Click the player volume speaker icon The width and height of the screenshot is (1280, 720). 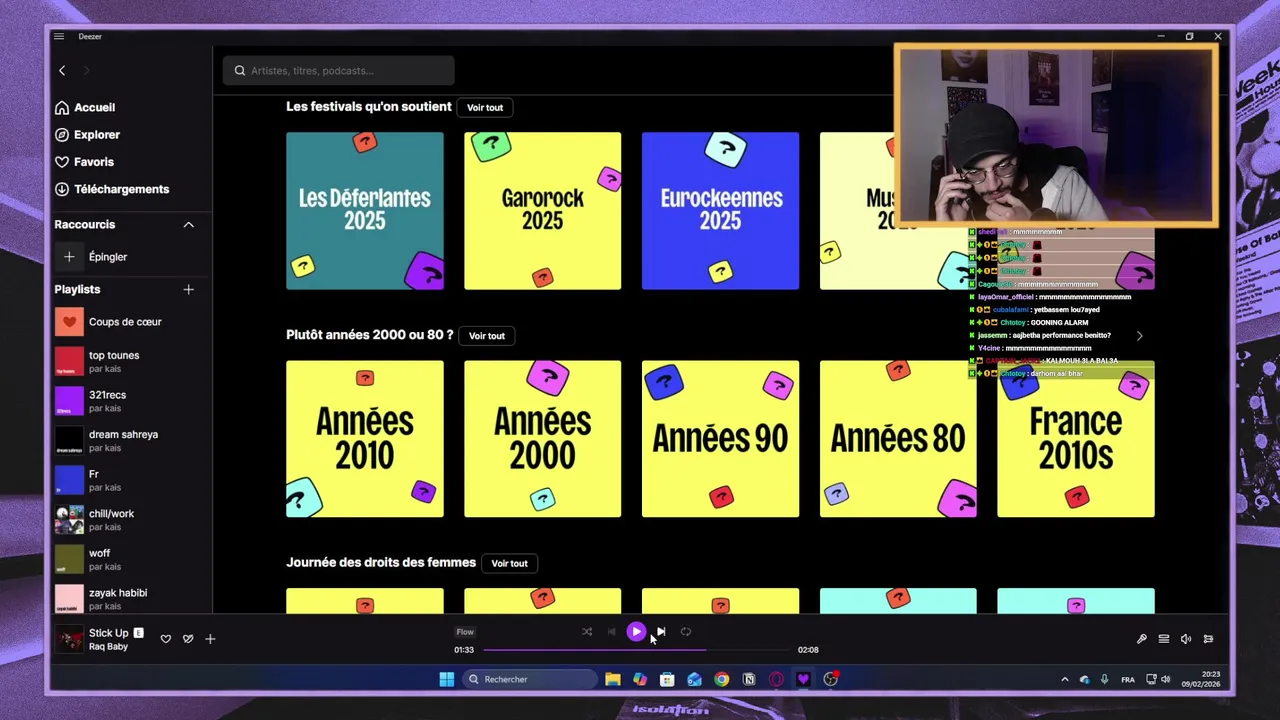tap(1186, 639)
